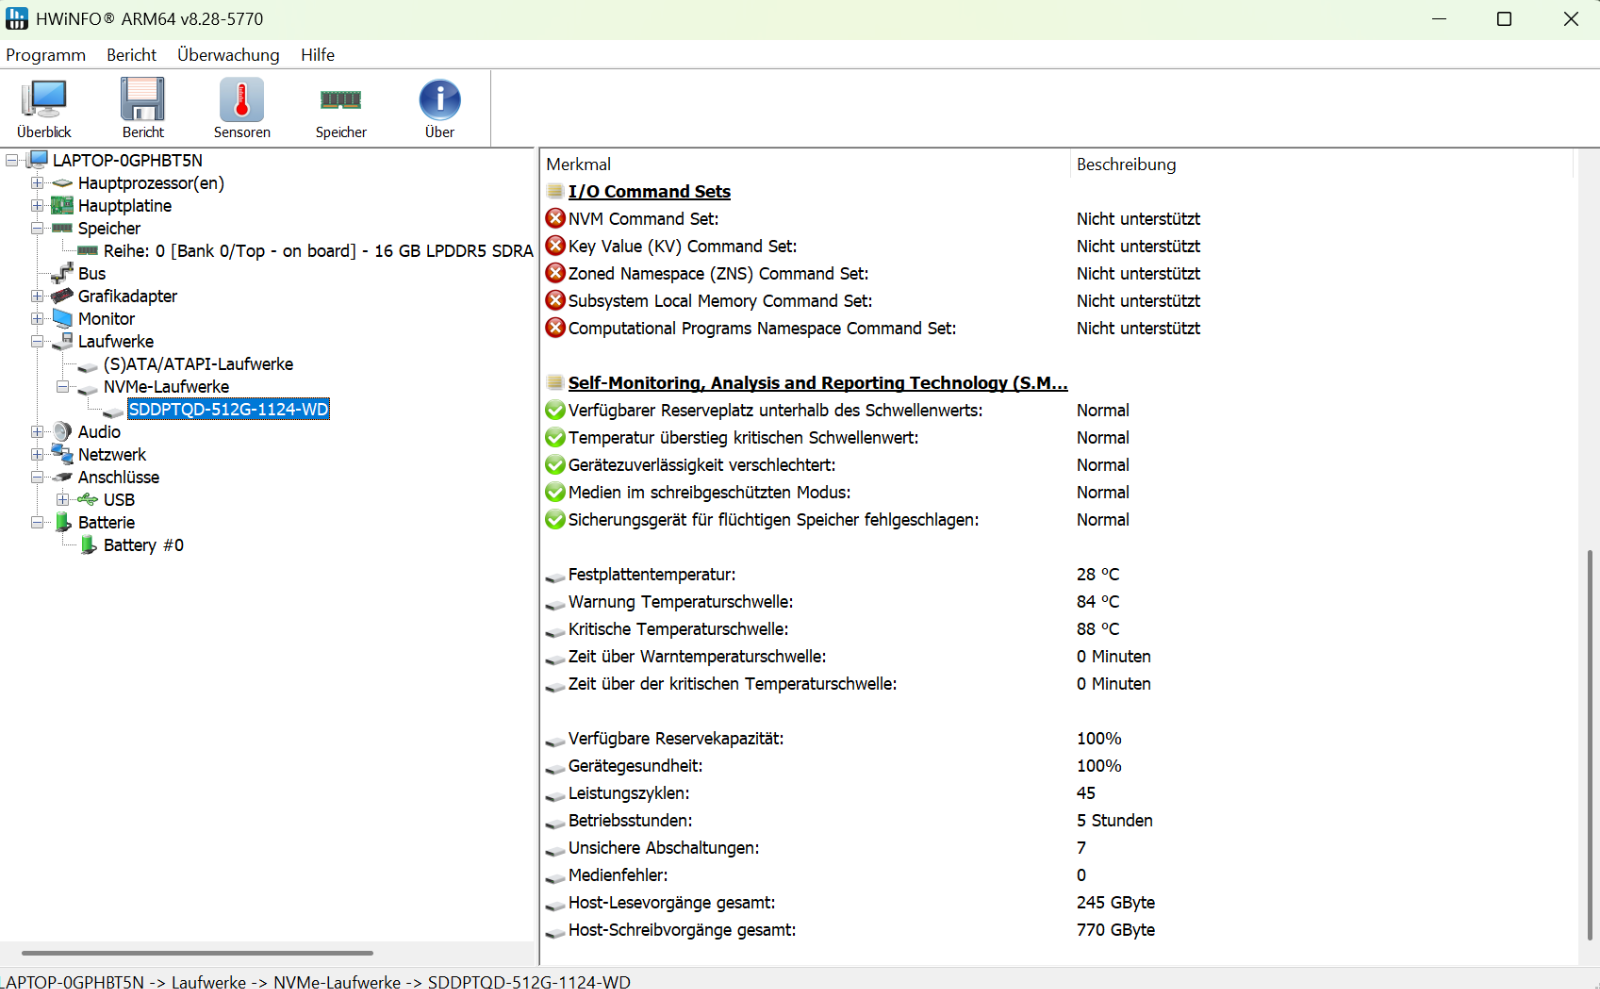This screenshot has height=989, width=1600.
Task: Click the Bericht floppy disk toolbar icon
Action: click(x=143, y=108)
